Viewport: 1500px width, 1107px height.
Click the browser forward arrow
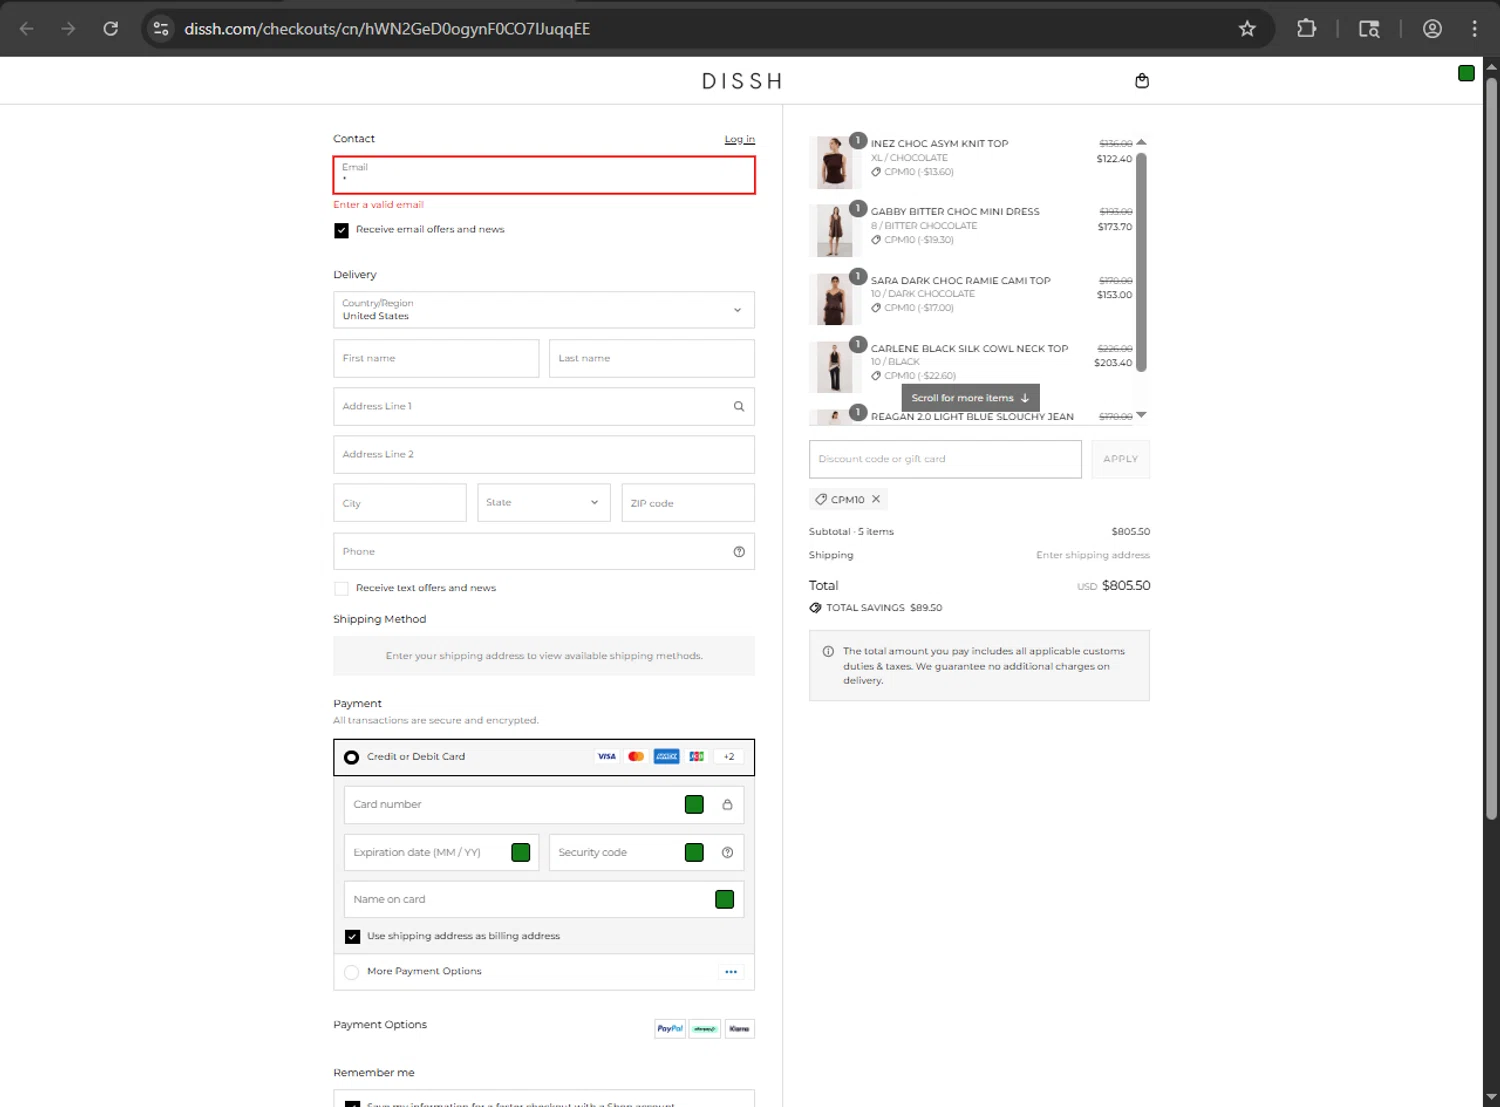tap(68, 28)
